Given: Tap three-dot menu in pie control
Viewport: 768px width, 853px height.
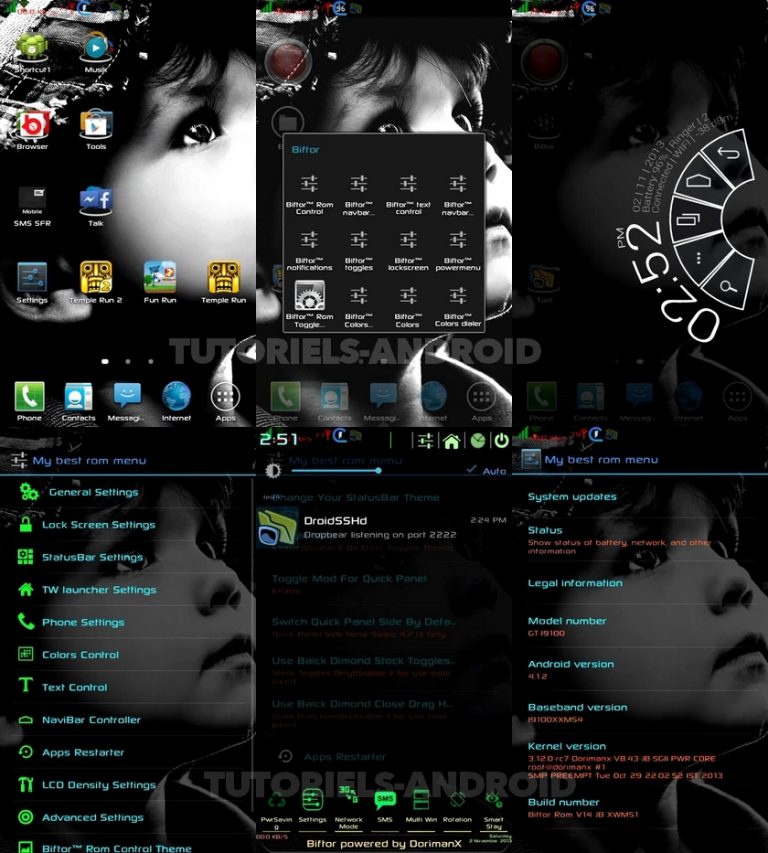Looking at the screenshot, I should coord(698,258).
